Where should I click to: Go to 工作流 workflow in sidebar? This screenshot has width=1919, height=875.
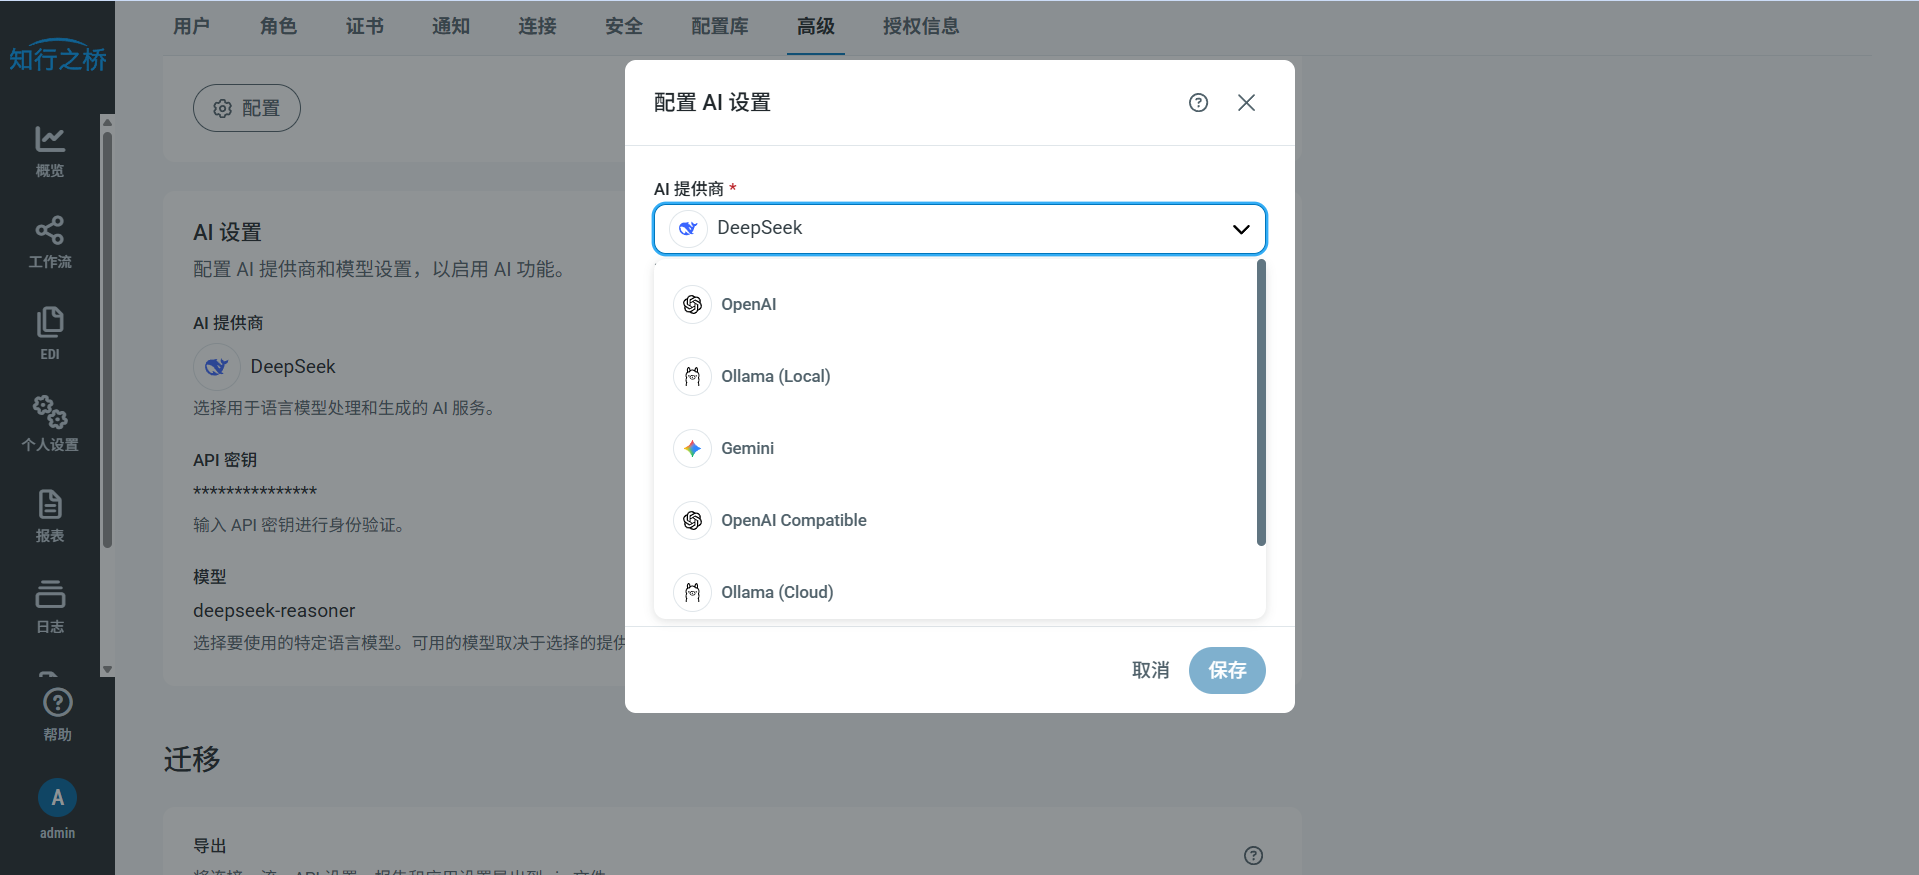click(x=50, y=242)
